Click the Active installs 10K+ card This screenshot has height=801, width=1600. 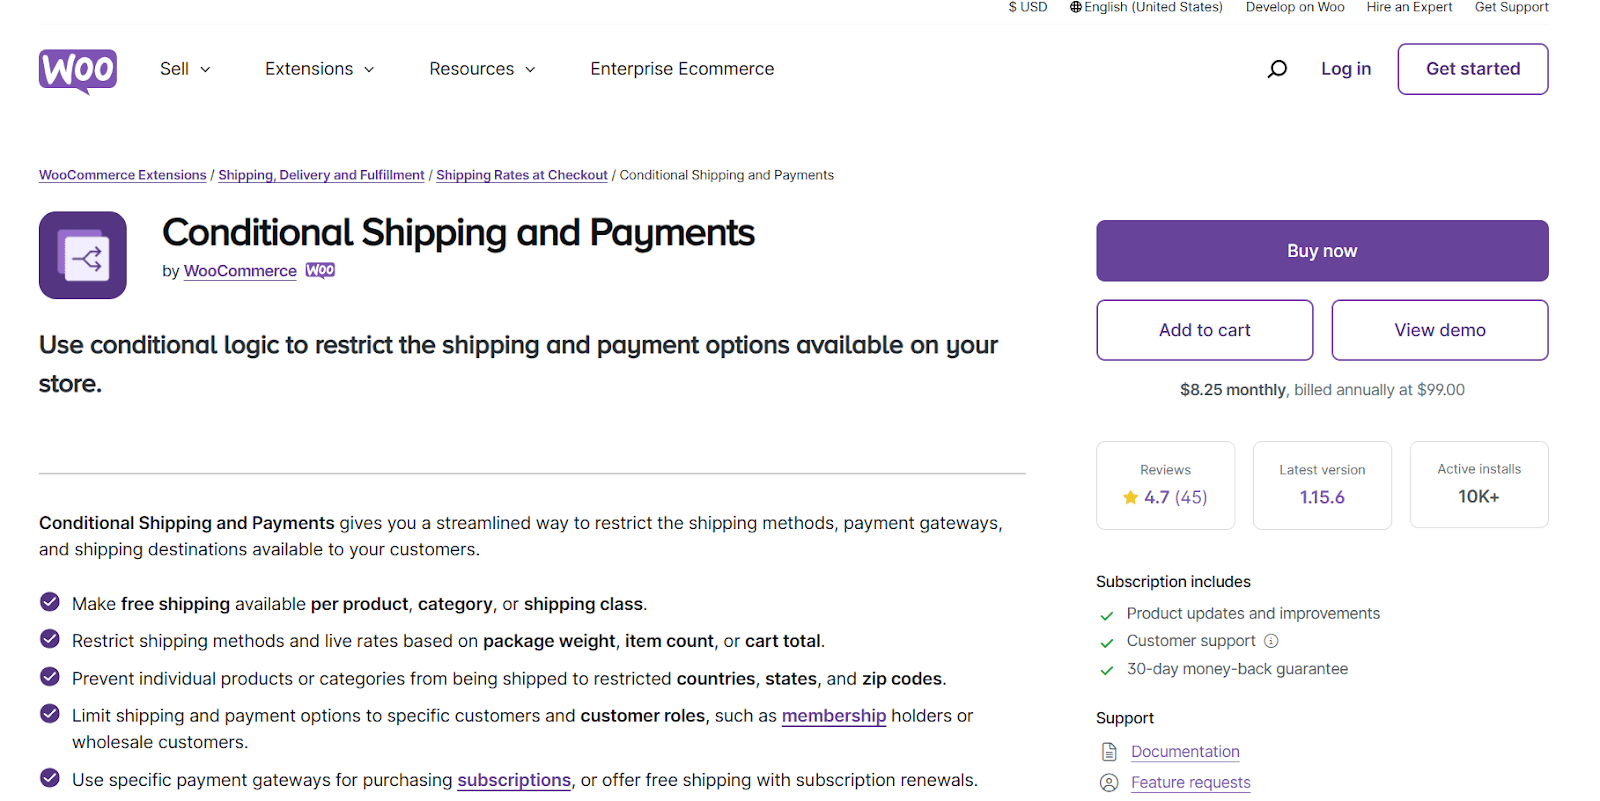tap(1479, 485)
